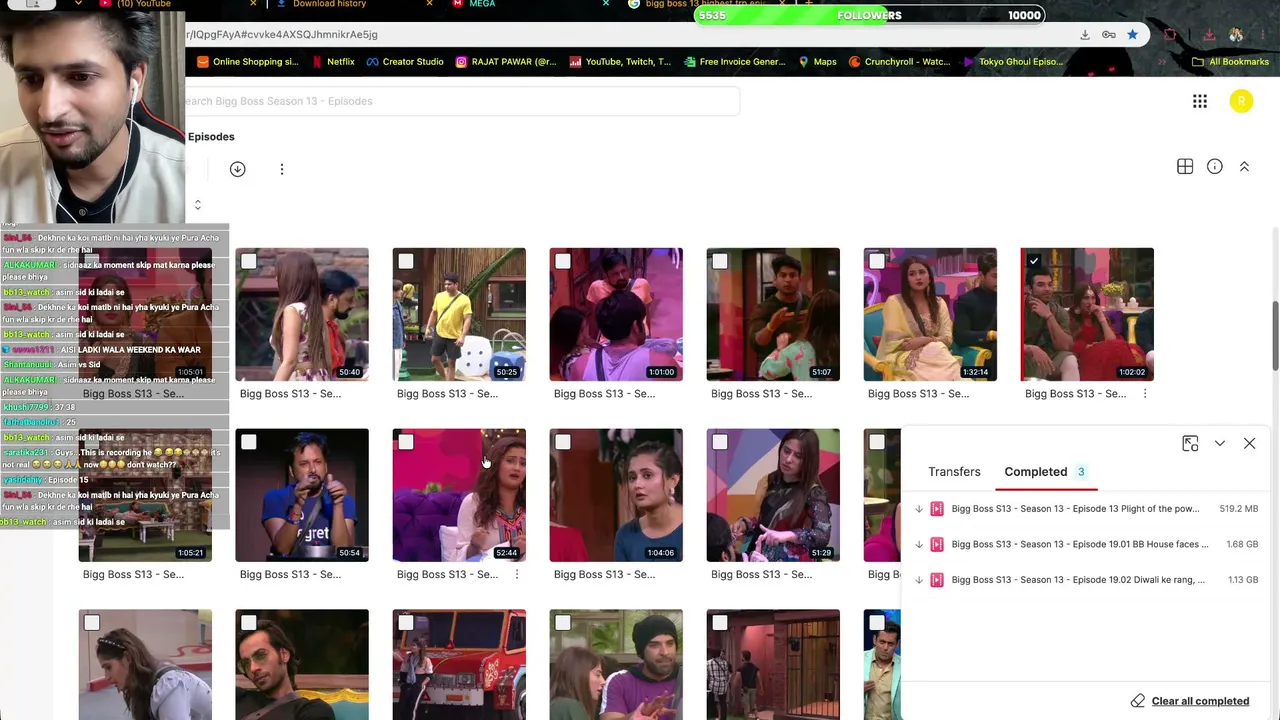Switch the folder view layout with the grid icon
Screen dimensions: 1280x720
coord(1185,167)
